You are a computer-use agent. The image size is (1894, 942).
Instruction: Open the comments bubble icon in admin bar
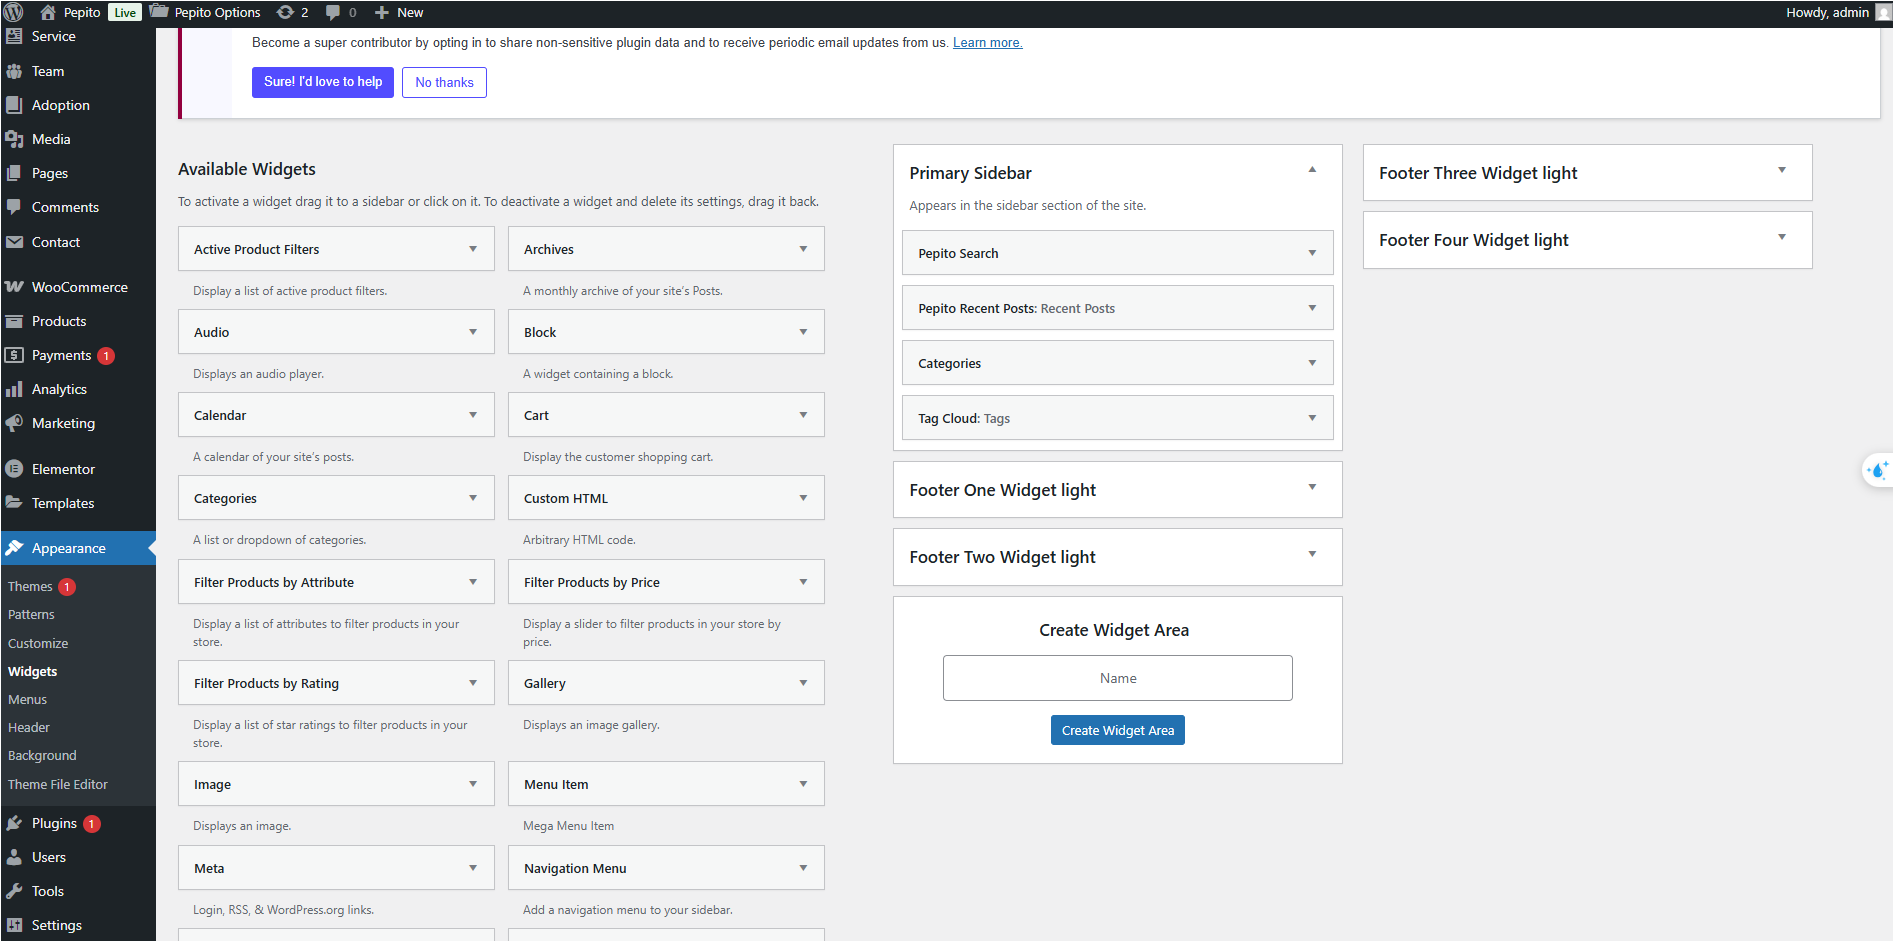pos(333,12)
